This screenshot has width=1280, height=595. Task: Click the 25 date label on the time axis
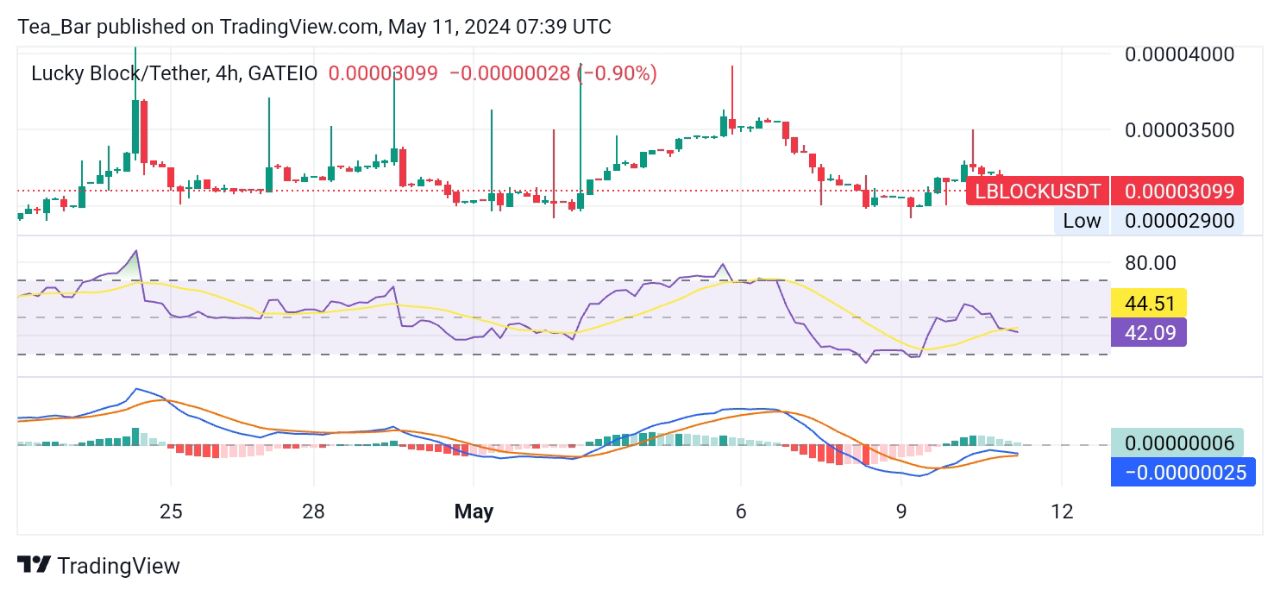coord(171,512)
